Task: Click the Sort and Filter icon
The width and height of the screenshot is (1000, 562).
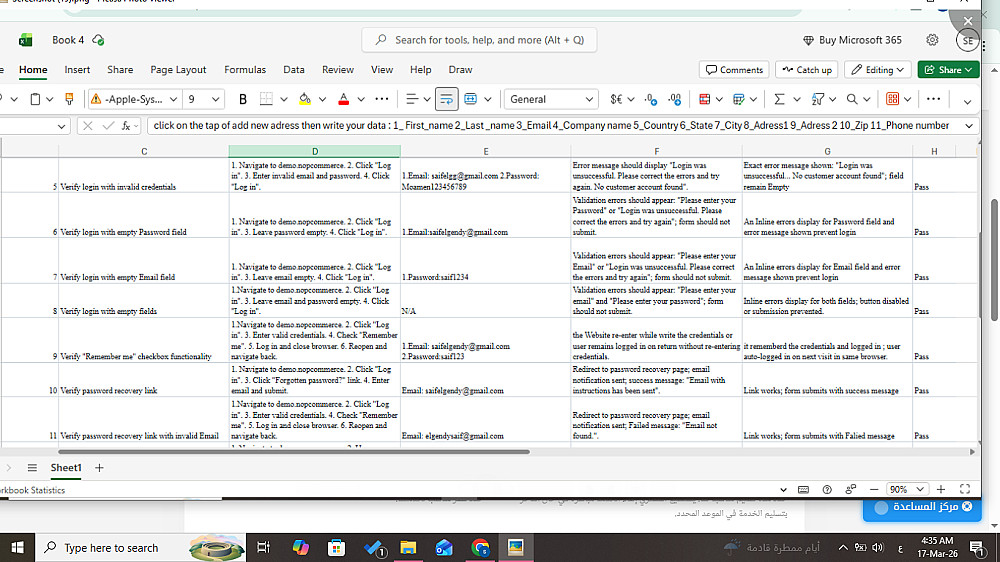Action: point(818,100)
